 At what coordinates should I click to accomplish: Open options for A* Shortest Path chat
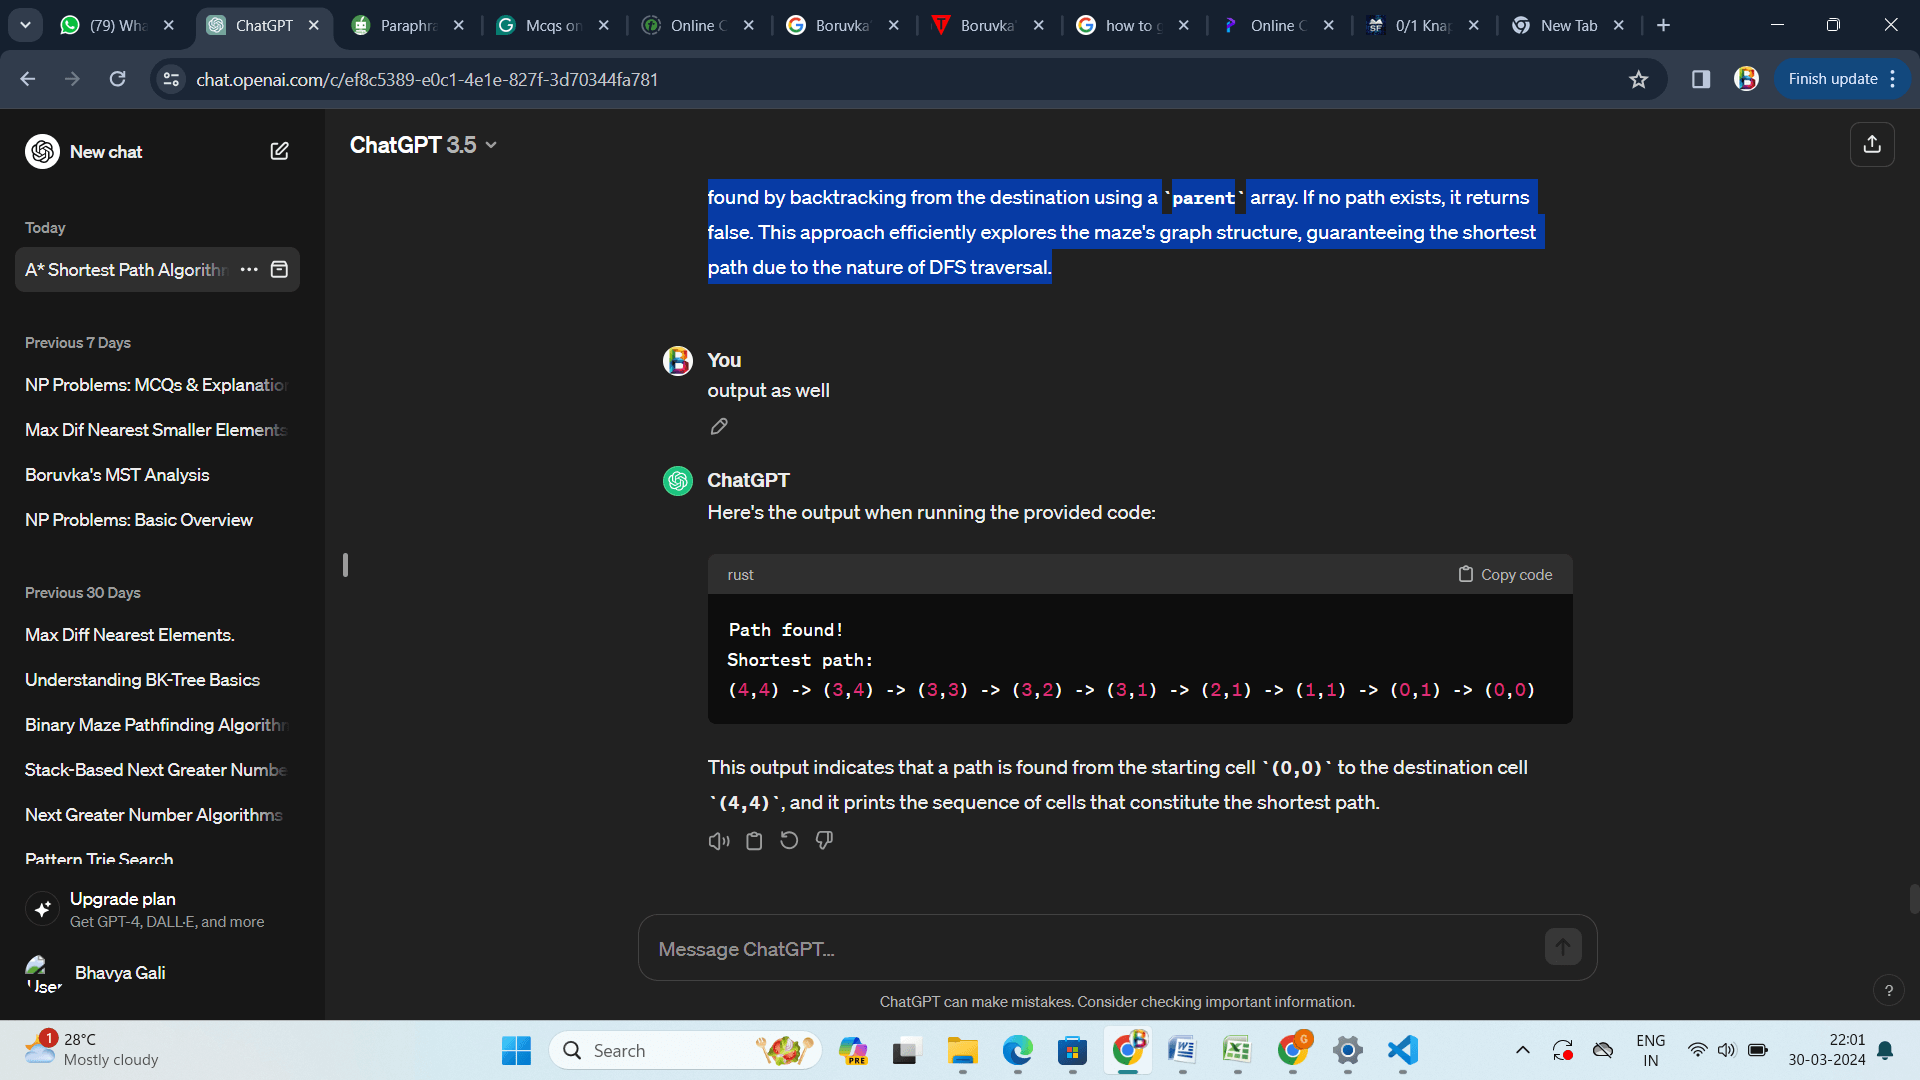pyautogui.click(x=249, y=270)
